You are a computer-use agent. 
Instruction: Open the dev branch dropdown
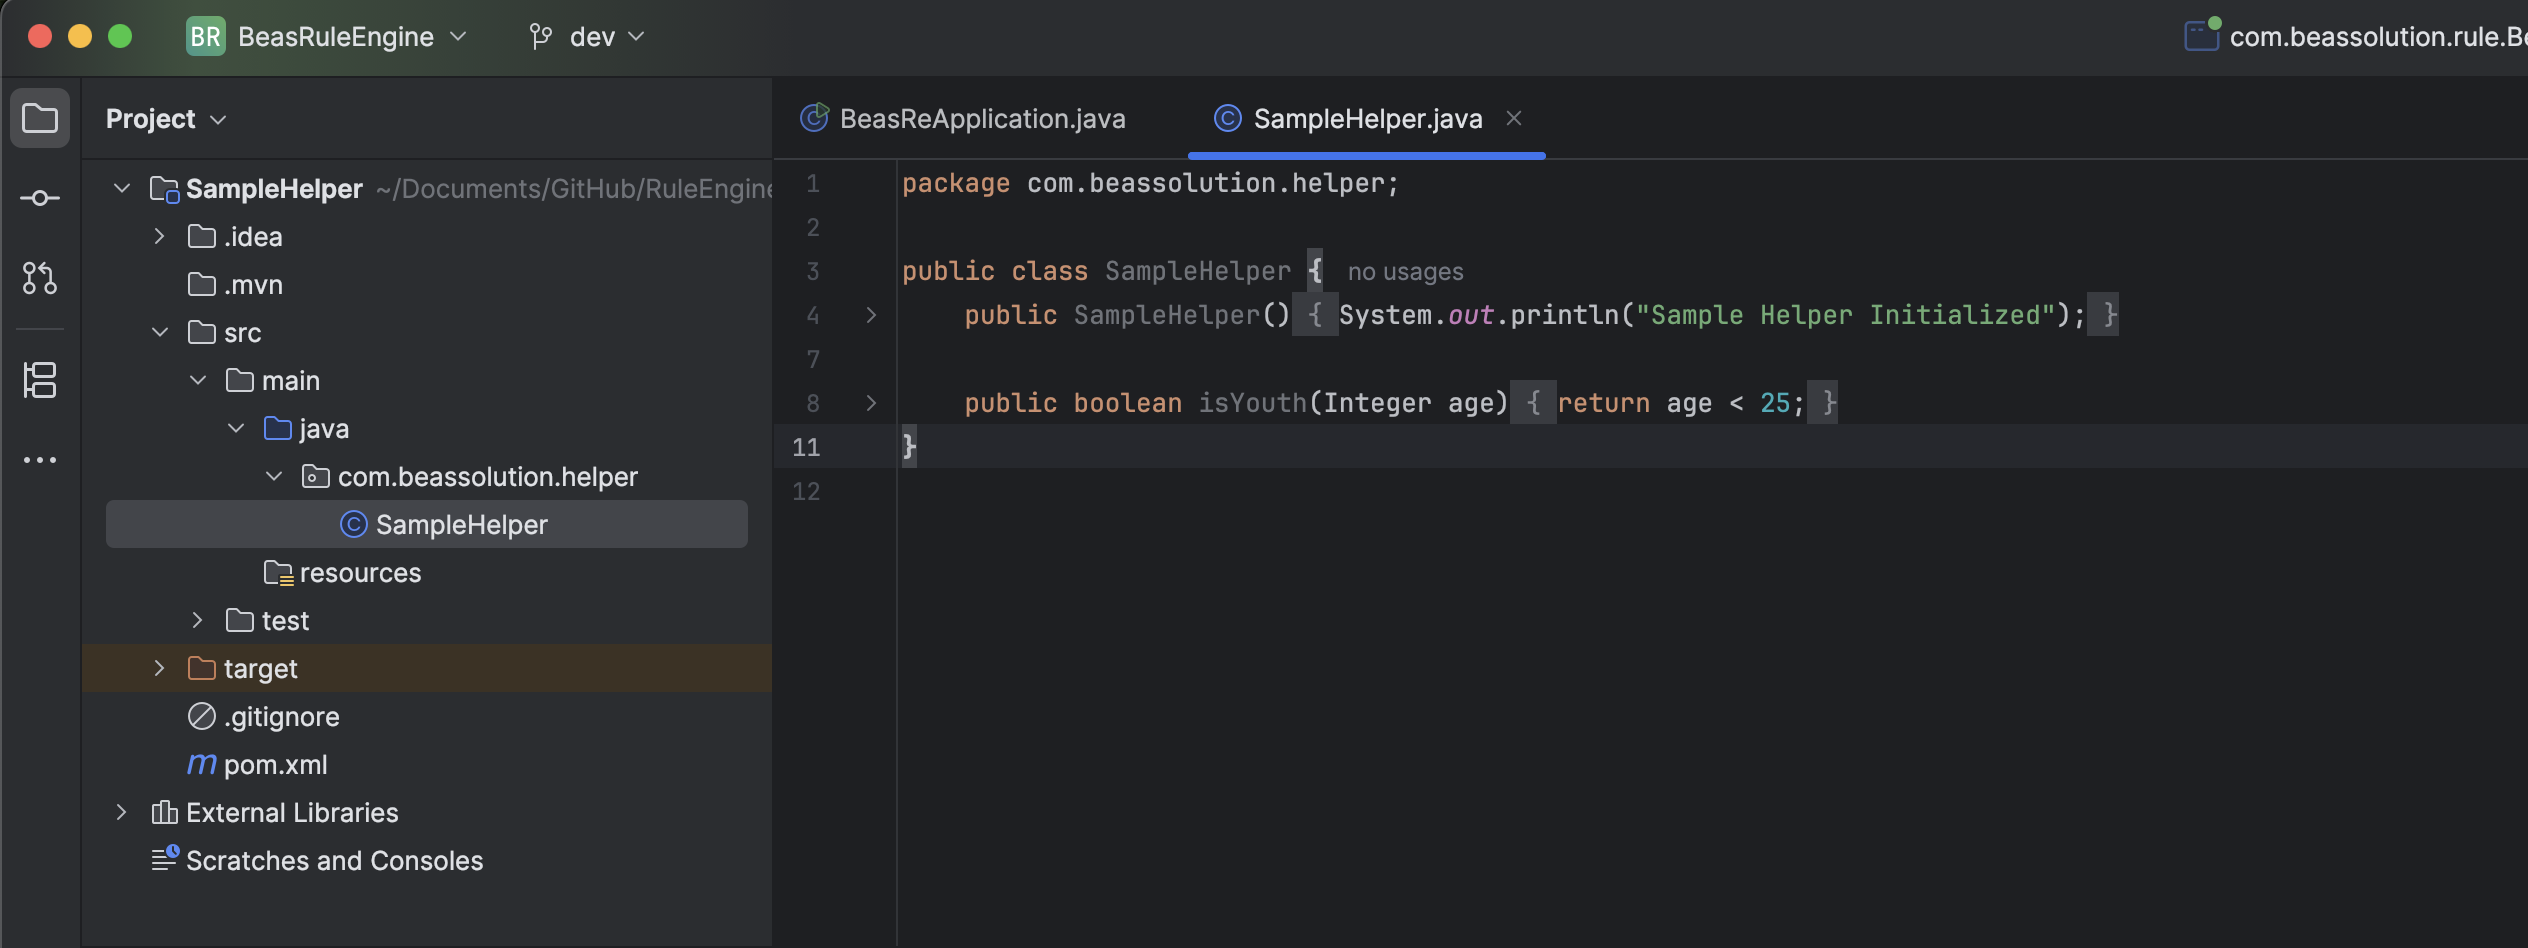587,37
